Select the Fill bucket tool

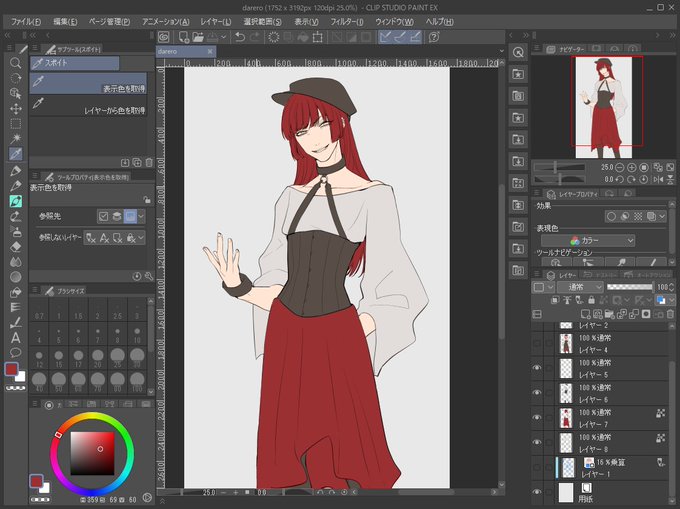click(x=16, y=292)
